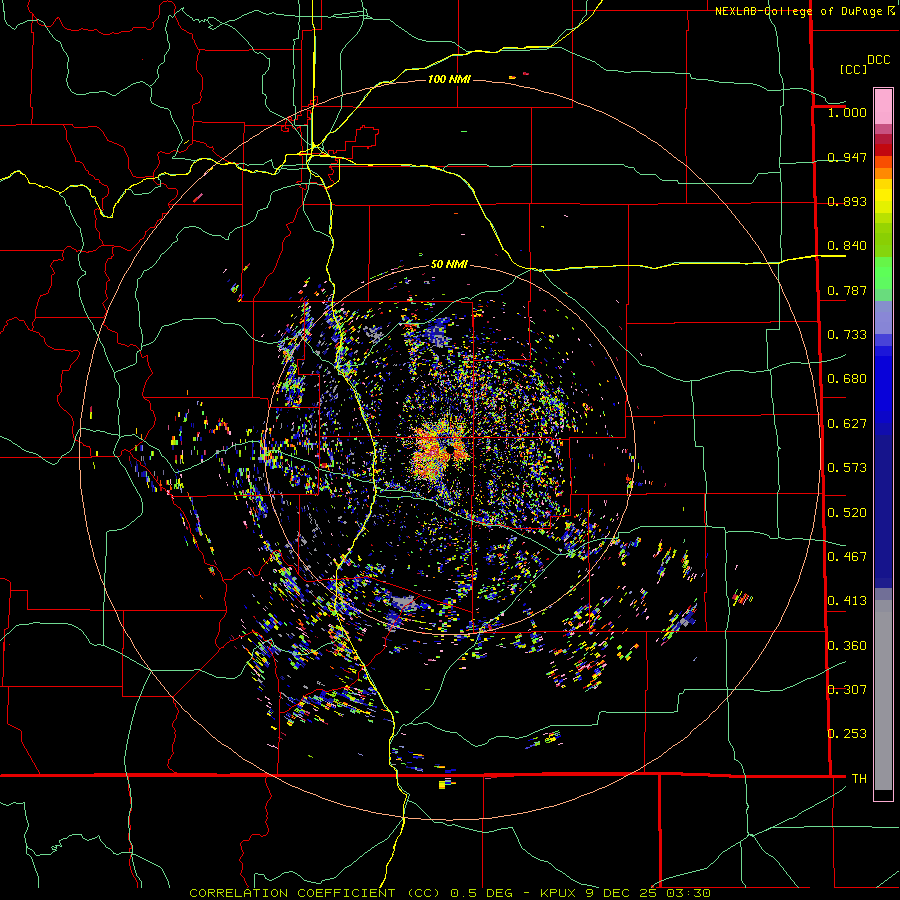Click the 0.5 DEG elevation text in the caption

pyautogui.click(x=482, y=893)
